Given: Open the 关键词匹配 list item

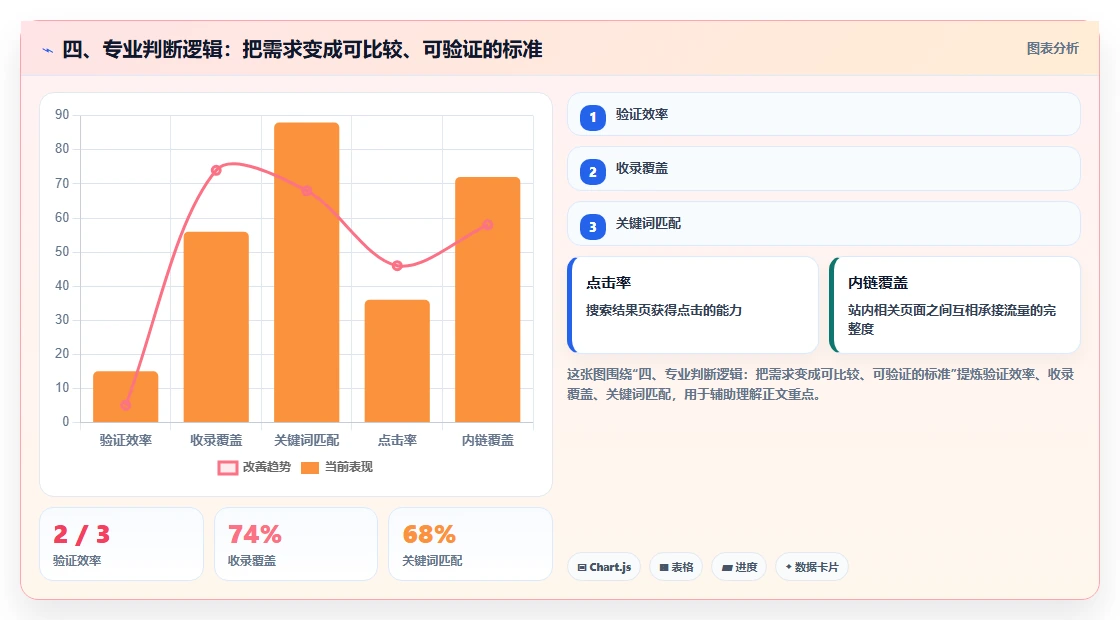Looking at the screenshot, I should 824,224.
